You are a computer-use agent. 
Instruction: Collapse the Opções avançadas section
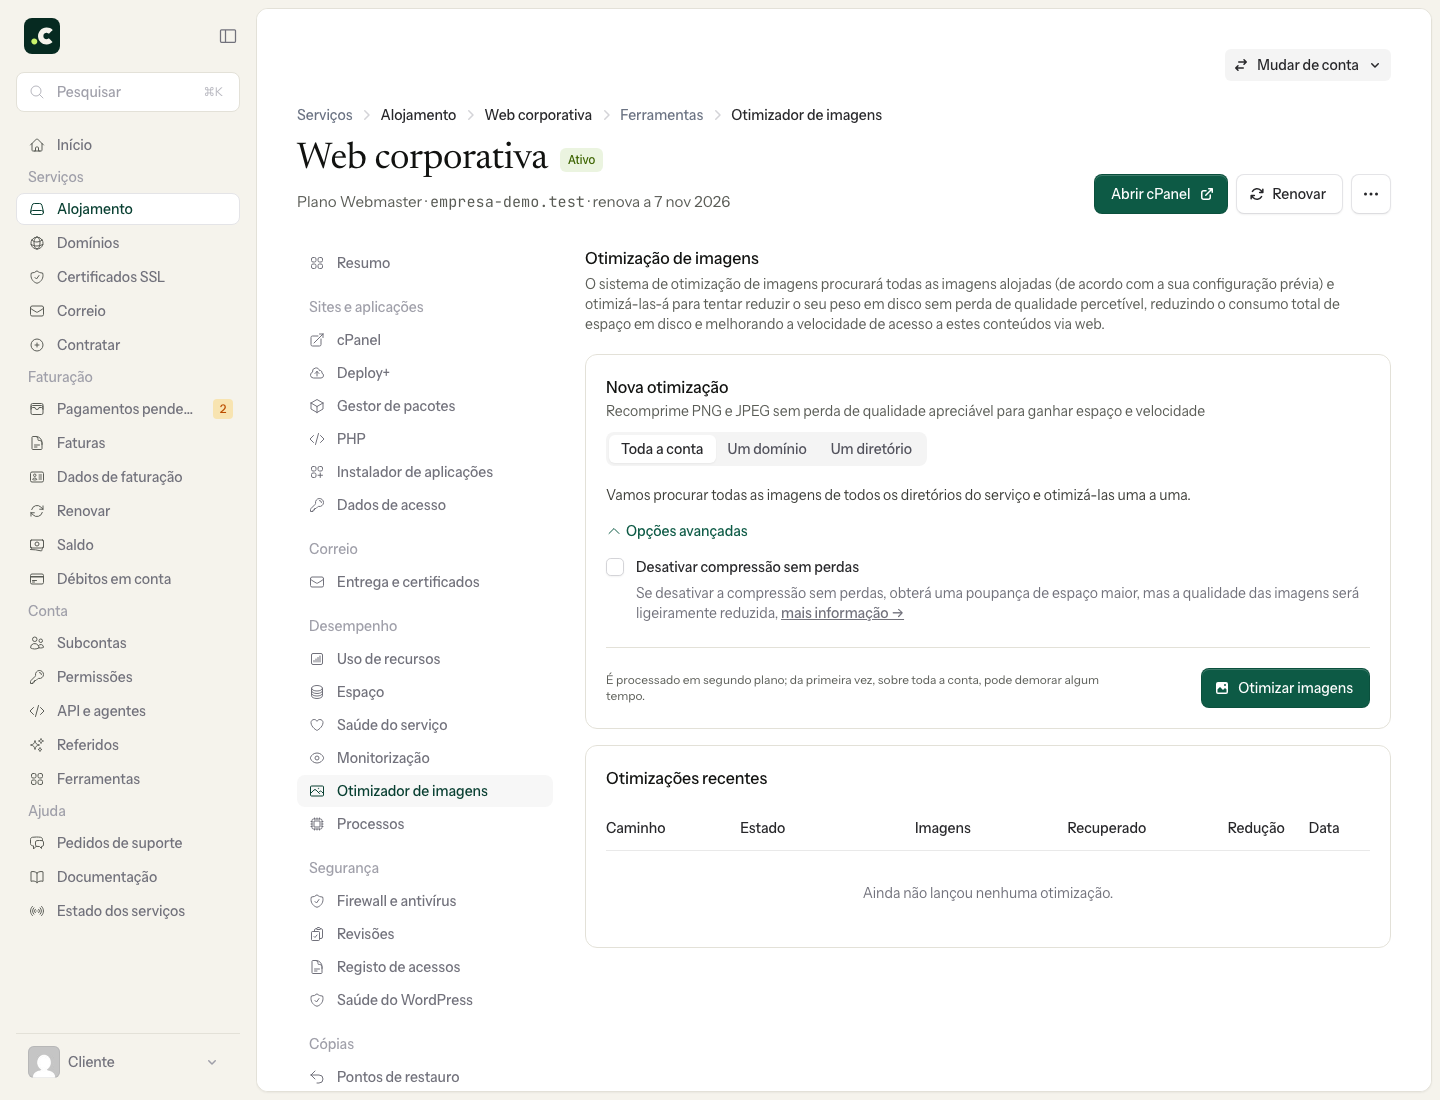click(x=677, y=531)
